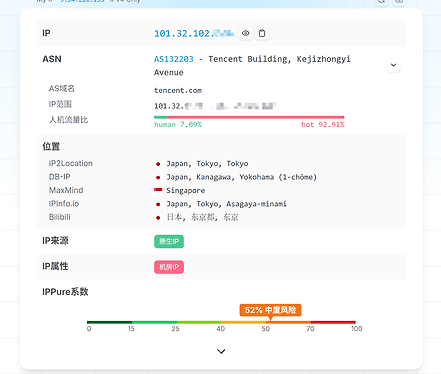Select 'Japan, Tokyo, Tokyo' IP2Location entry
Image resolution: width=441 pixels, height=374 pixels.
207,164
